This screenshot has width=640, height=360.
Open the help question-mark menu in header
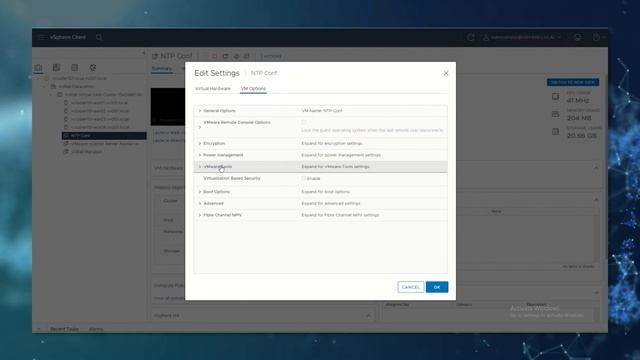click(598, 37)
